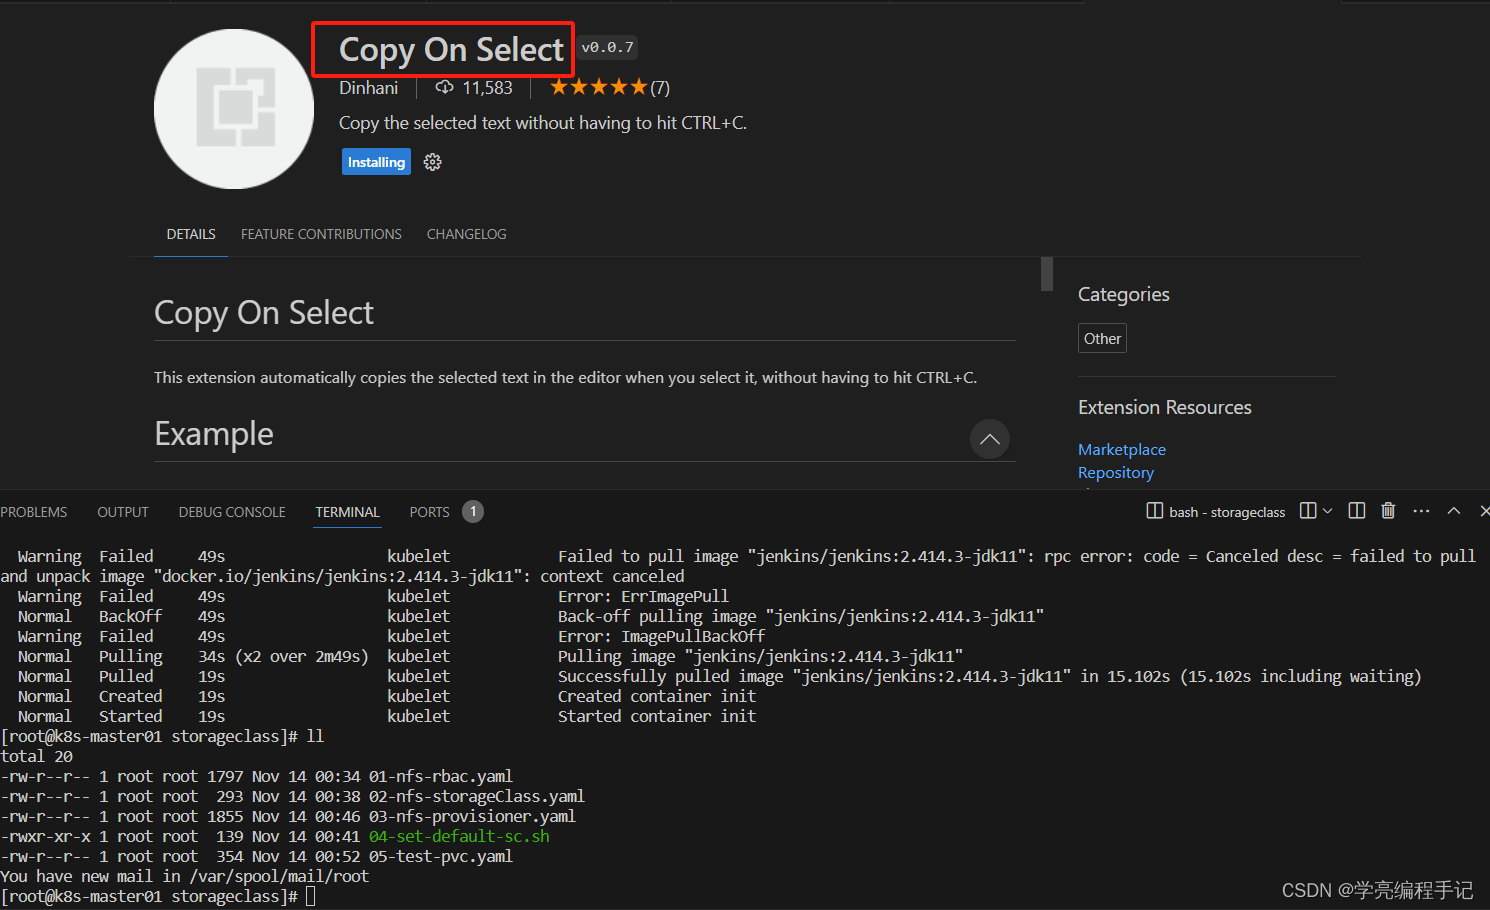Open the OUTPUT panel tab
The height and width of the screenshot is (910, 1490).
click(123, 512)
